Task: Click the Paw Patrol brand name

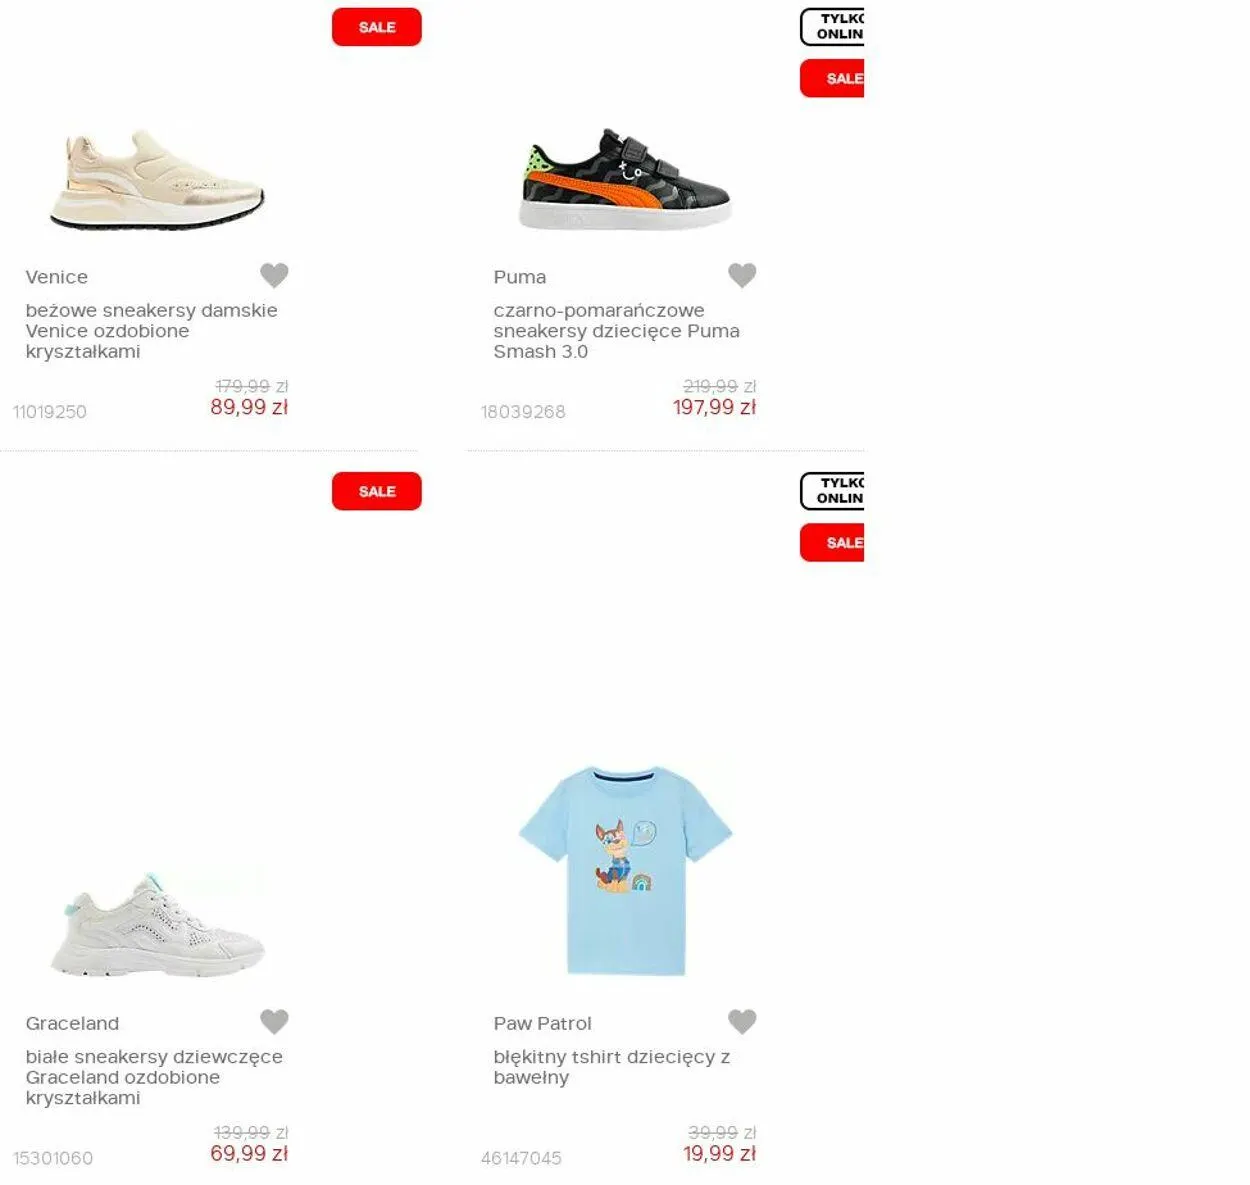Action: (542, 1023)
